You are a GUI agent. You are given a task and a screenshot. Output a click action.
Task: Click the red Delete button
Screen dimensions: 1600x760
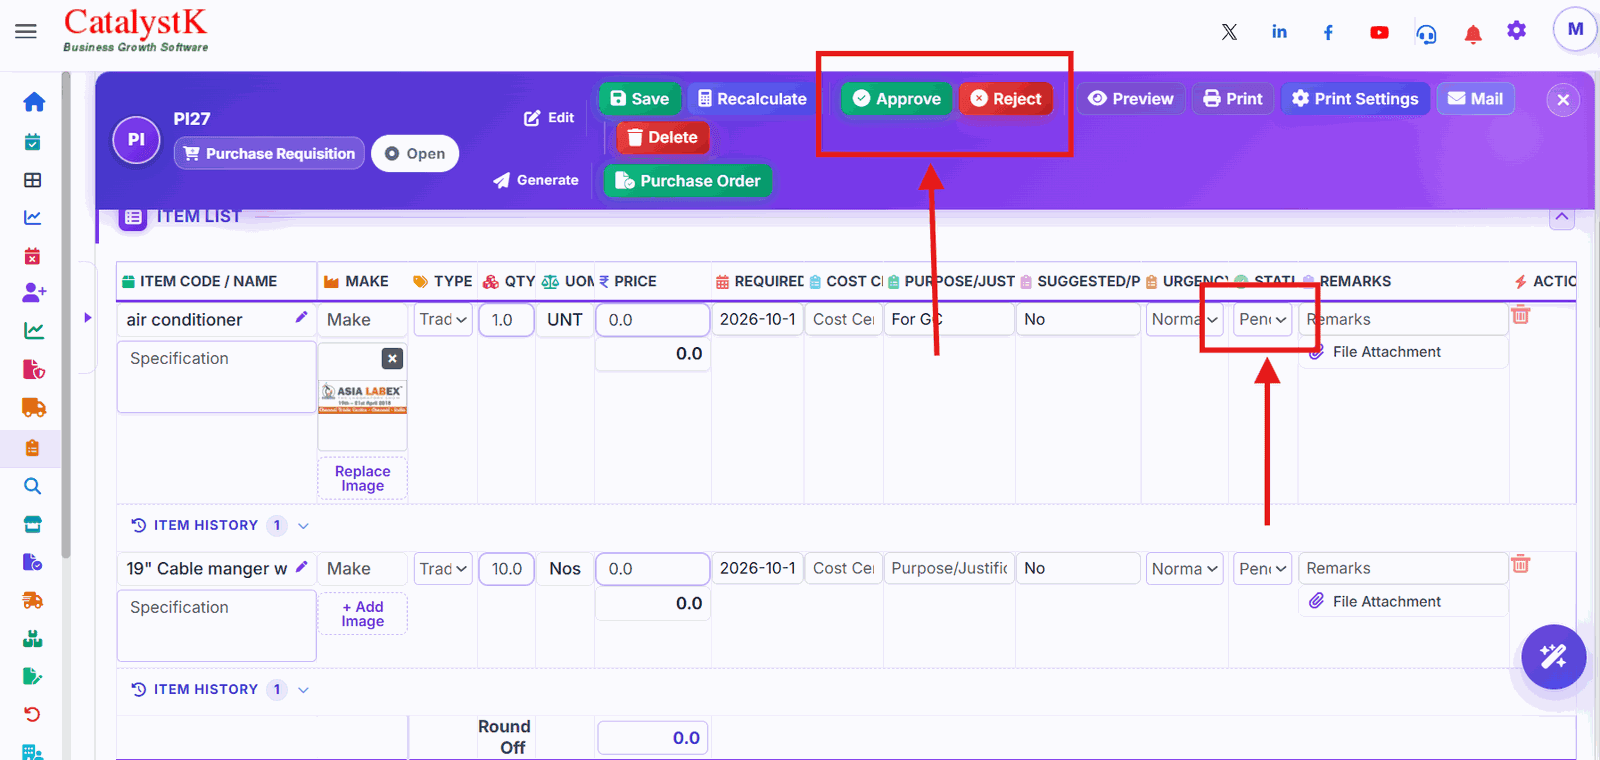(x=662, y=137)
